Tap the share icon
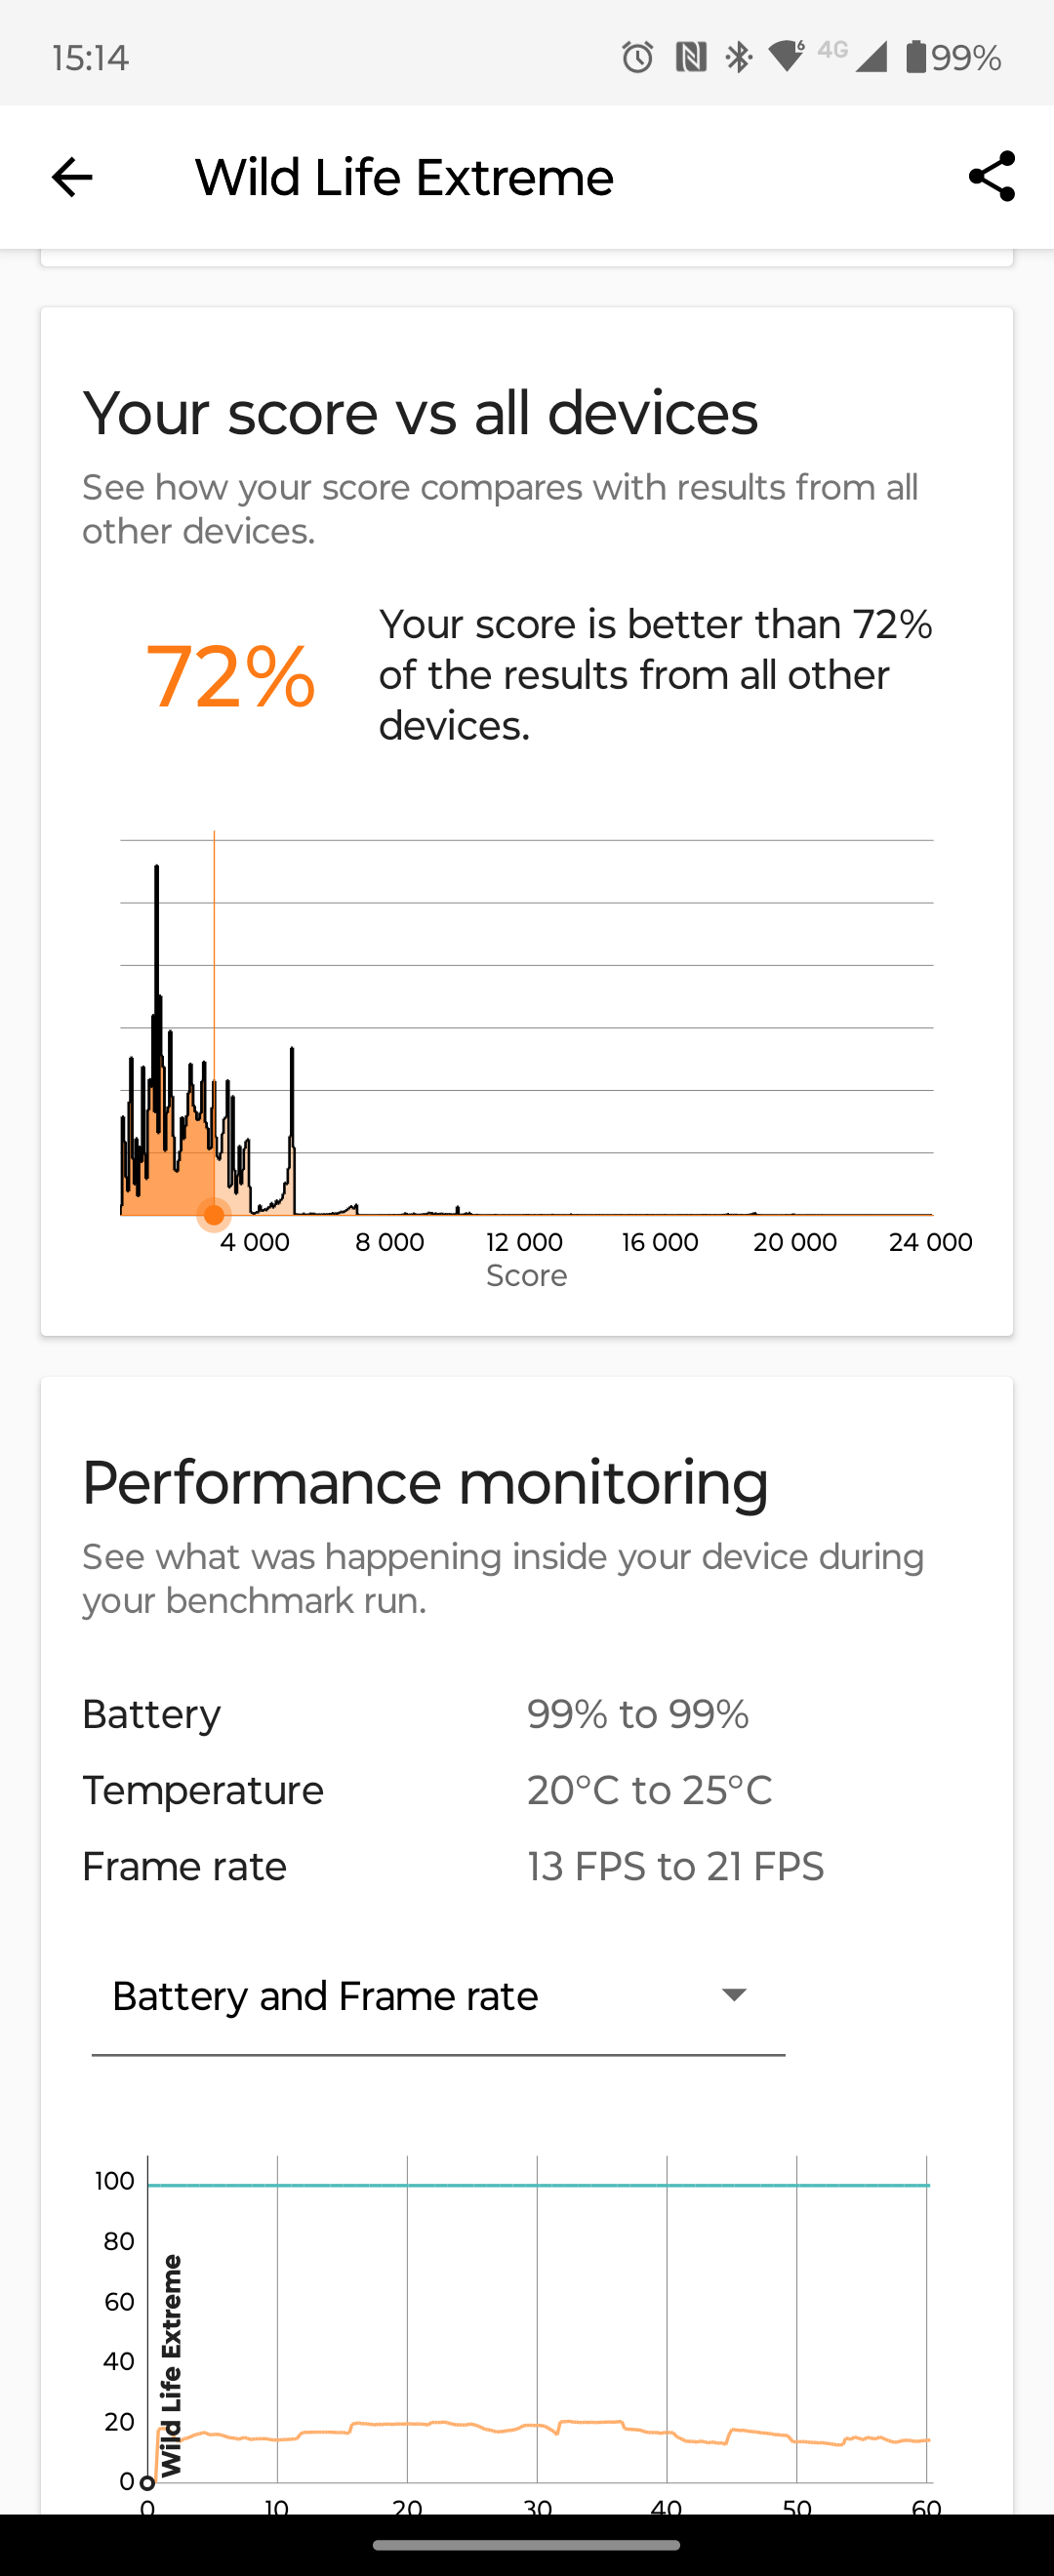1054x2576 pixels. click(x=991, y=177)
